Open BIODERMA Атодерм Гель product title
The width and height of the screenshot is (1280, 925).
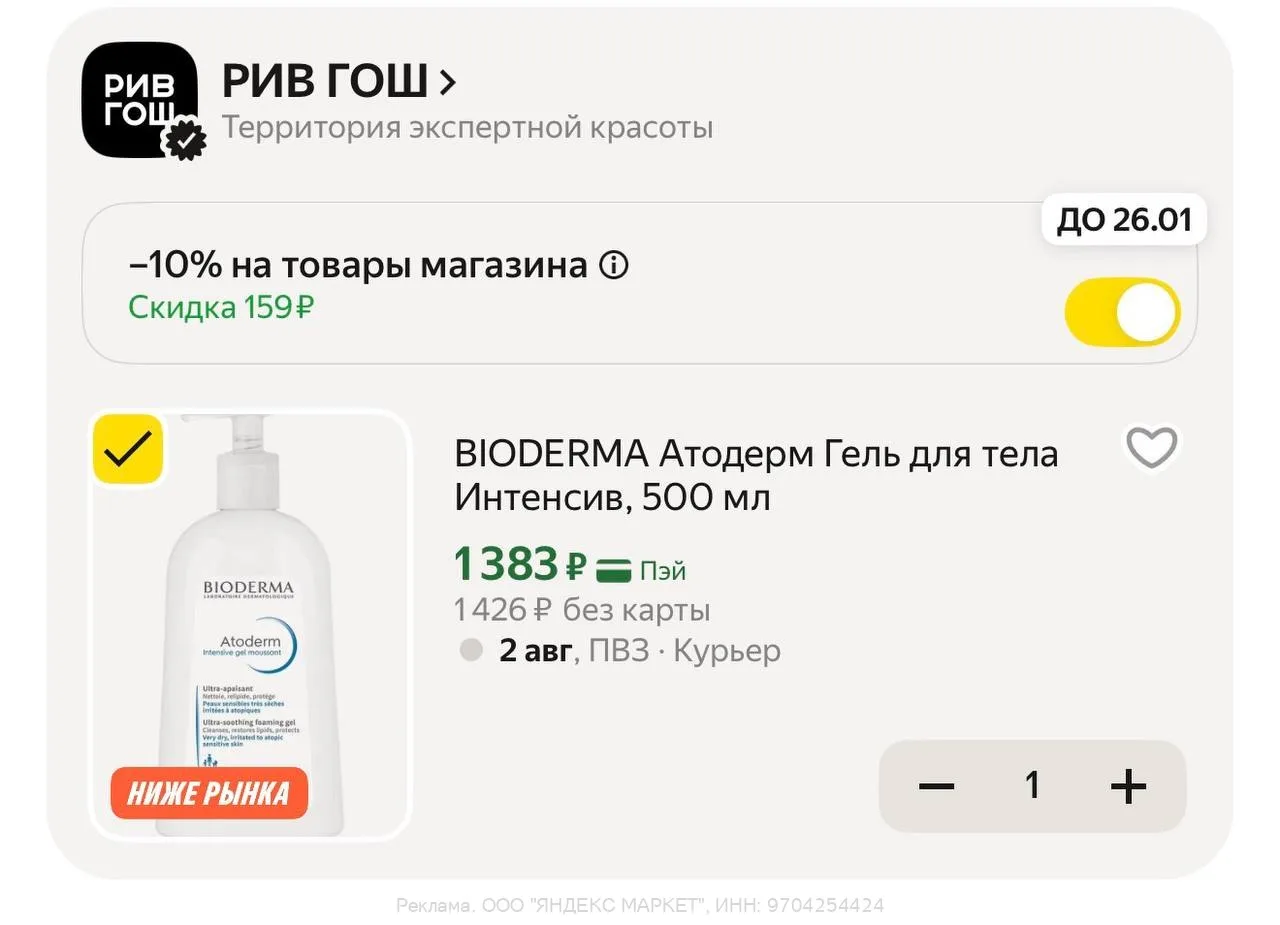click(x=756, y=475)
